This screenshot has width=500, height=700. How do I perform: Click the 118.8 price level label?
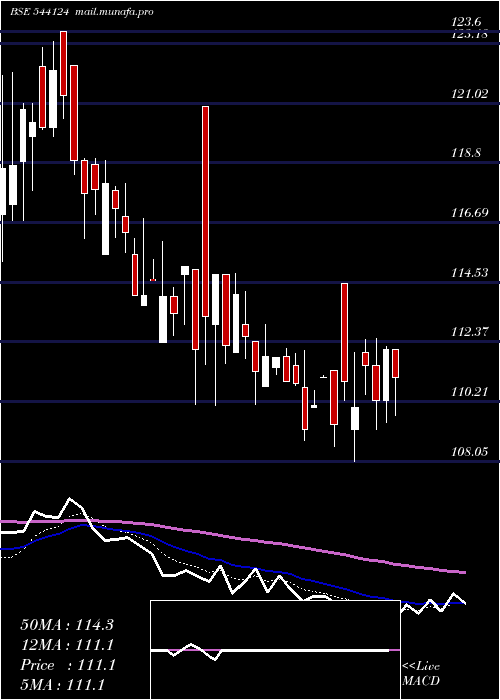coord(467,153)
